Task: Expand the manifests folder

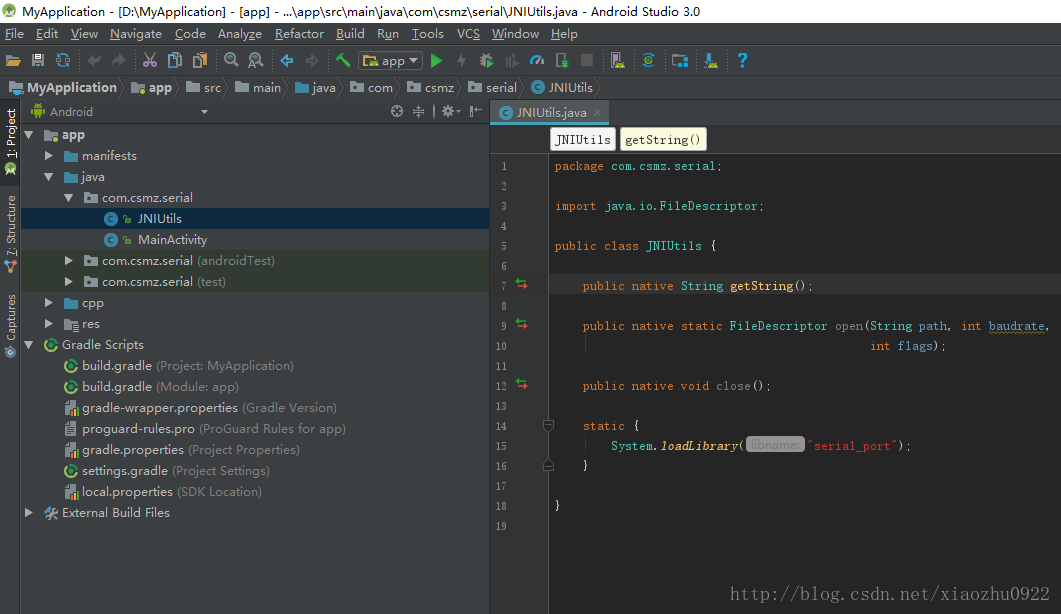Action: click(x=49, y=156)
